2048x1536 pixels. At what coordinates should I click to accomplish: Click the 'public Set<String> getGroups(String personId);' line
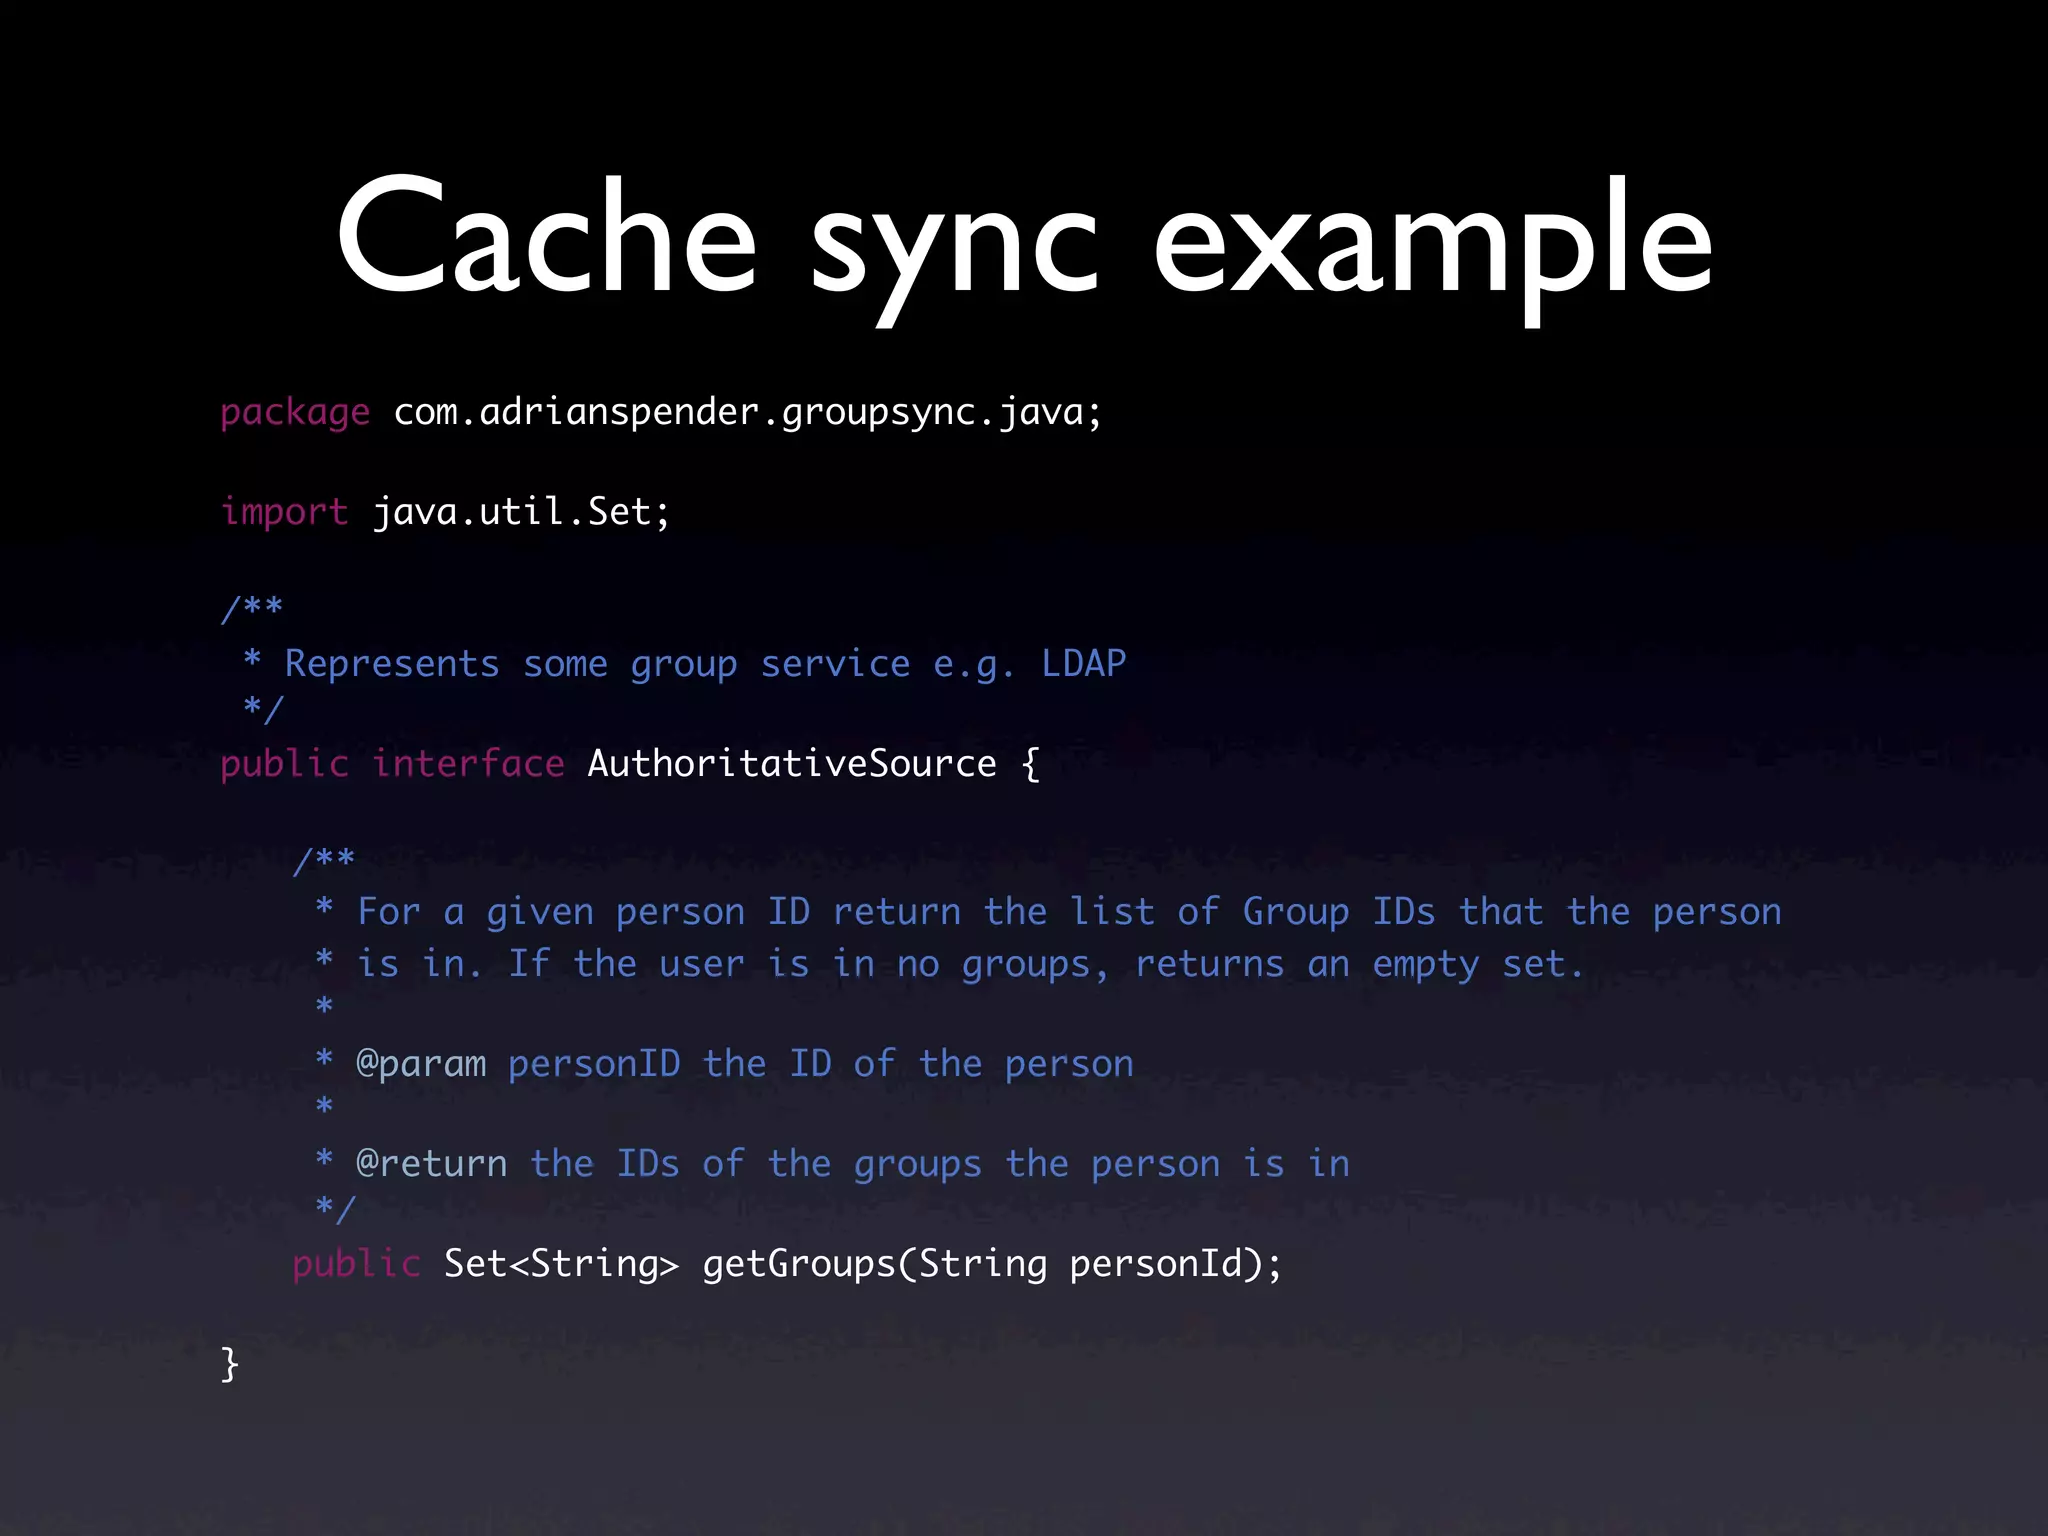pyautogui.click(x=787, y=1264)
